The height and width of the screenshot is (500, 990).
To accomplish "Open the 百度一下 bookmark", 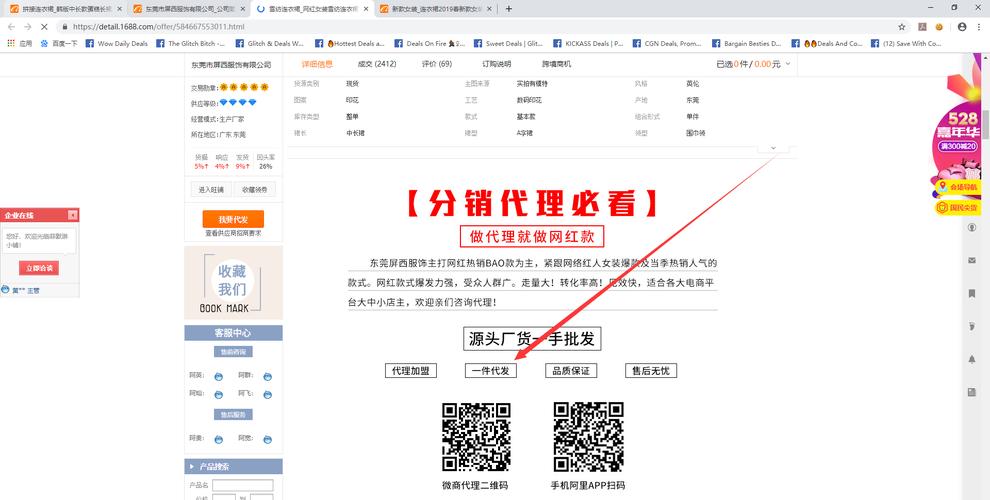I will 59,44.
